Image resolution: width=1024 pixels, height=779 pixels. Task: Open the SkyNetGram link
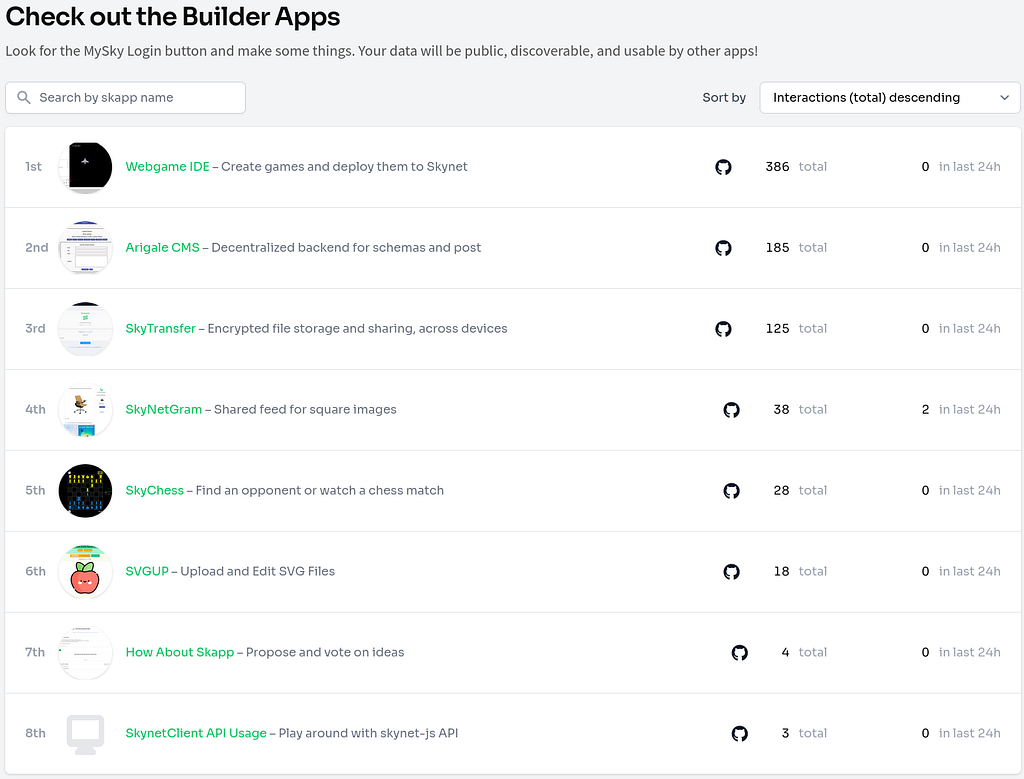coord(163,410)
